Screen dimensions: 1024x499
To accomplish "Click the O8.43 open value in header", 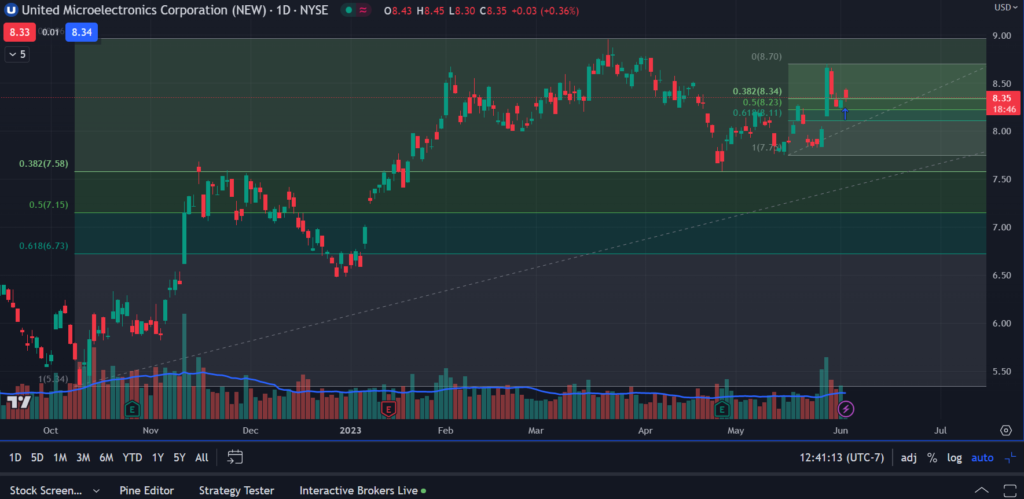I will tap(399, 11).
